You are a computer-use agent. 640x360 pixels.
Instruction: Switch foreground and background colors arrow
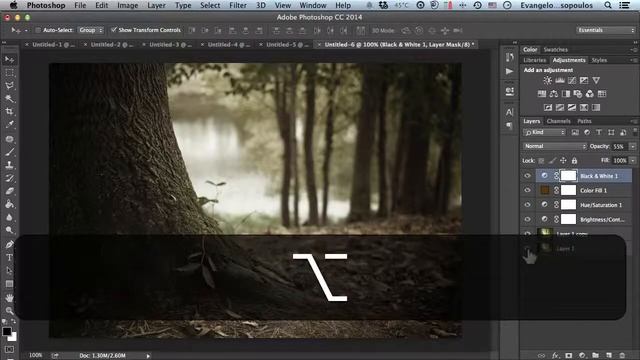click(x=13, y=322)
